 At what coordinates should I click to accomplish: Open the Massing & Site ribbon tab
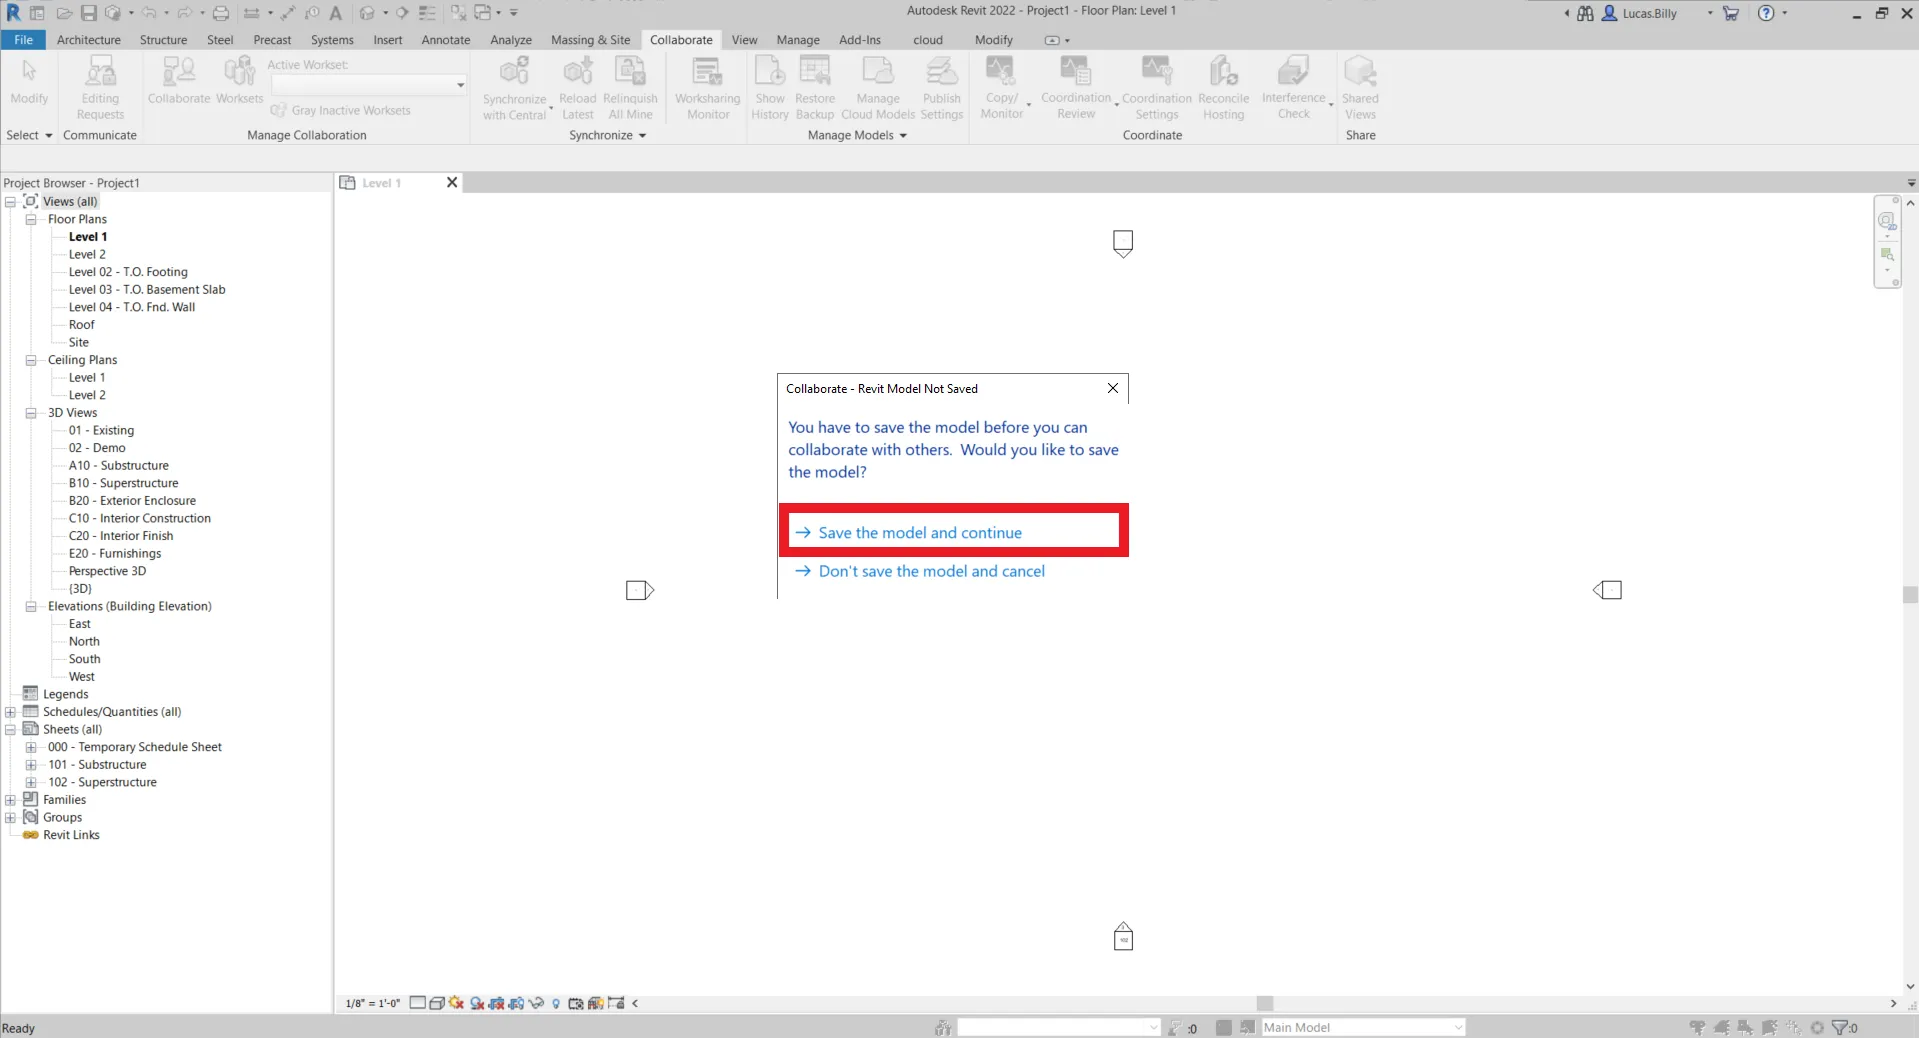[591, 40]
